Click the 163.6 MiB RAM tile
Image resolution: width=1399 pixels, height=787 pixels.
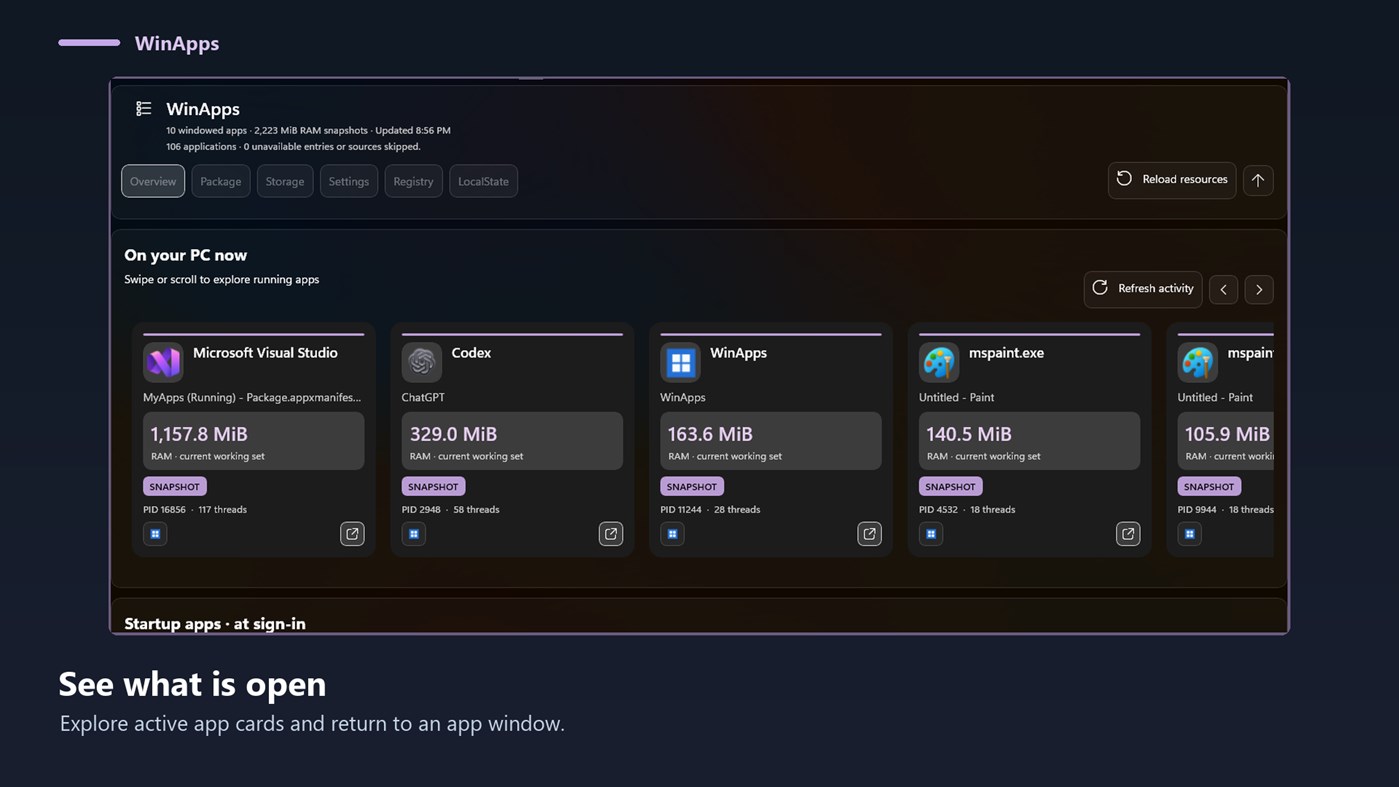[771, 441]
